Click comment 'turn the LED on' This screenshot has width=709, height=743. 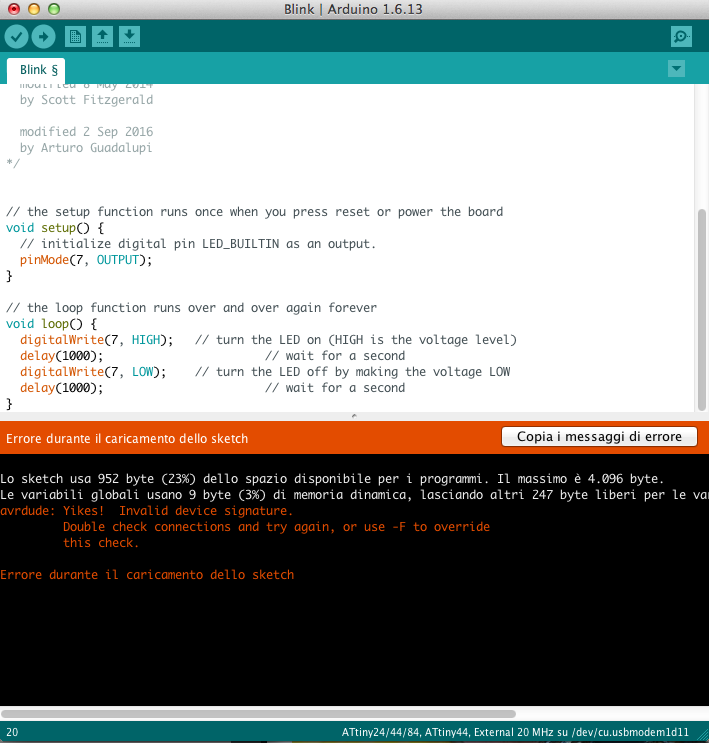[x=356, y=340]
